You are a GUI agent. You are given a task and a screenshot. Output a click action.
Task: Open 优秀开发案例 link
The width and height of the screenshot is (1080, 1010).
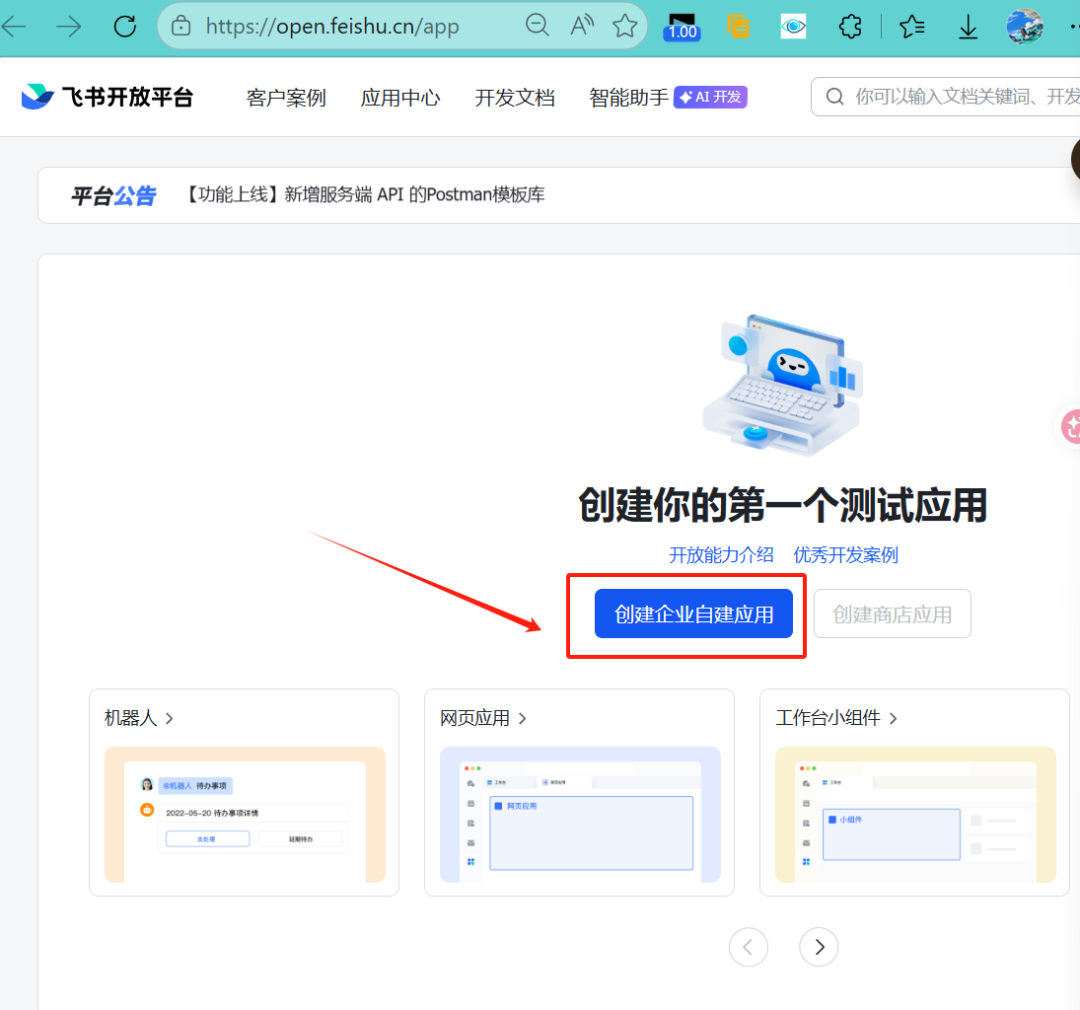846,555
